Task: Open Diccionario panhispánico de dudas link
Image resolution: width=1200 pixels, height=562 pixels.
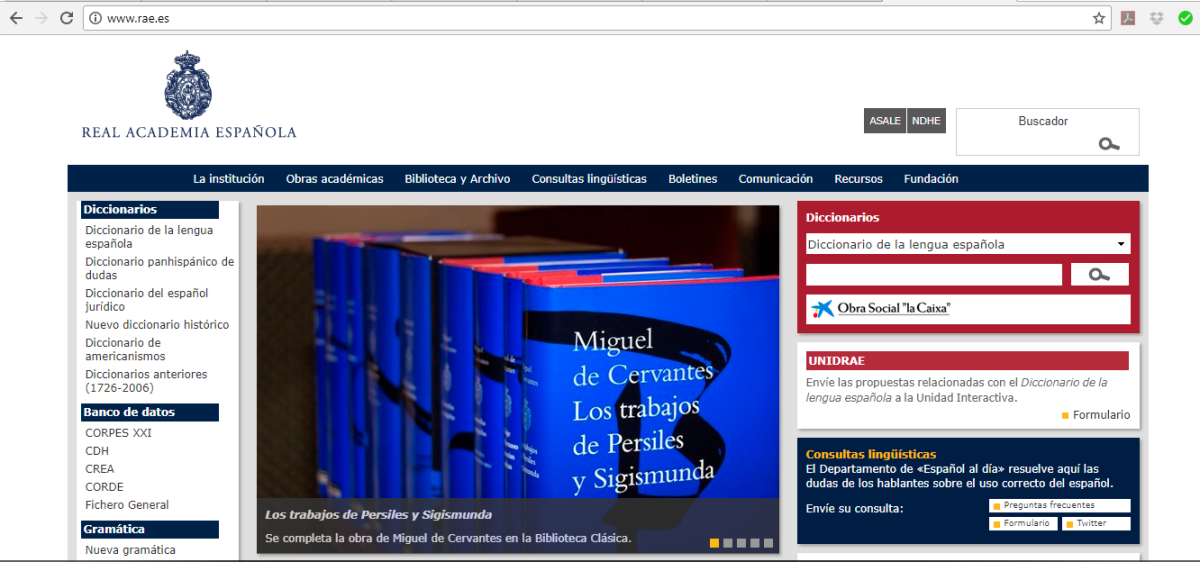Action: [159, 268]
